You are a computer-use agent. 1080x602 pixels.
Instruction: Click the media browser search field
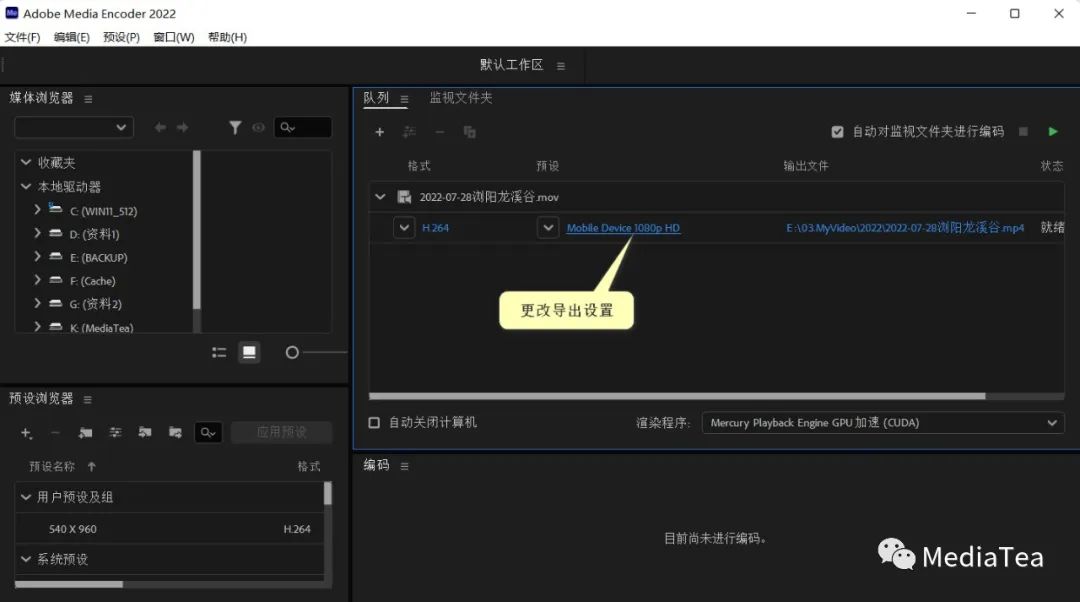coord(302,127)
